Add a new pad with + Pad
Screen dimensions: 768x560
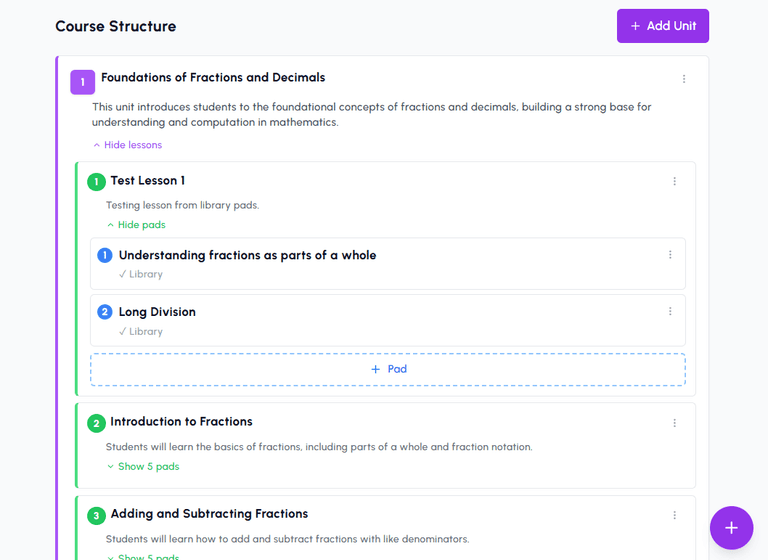(388, 369)
